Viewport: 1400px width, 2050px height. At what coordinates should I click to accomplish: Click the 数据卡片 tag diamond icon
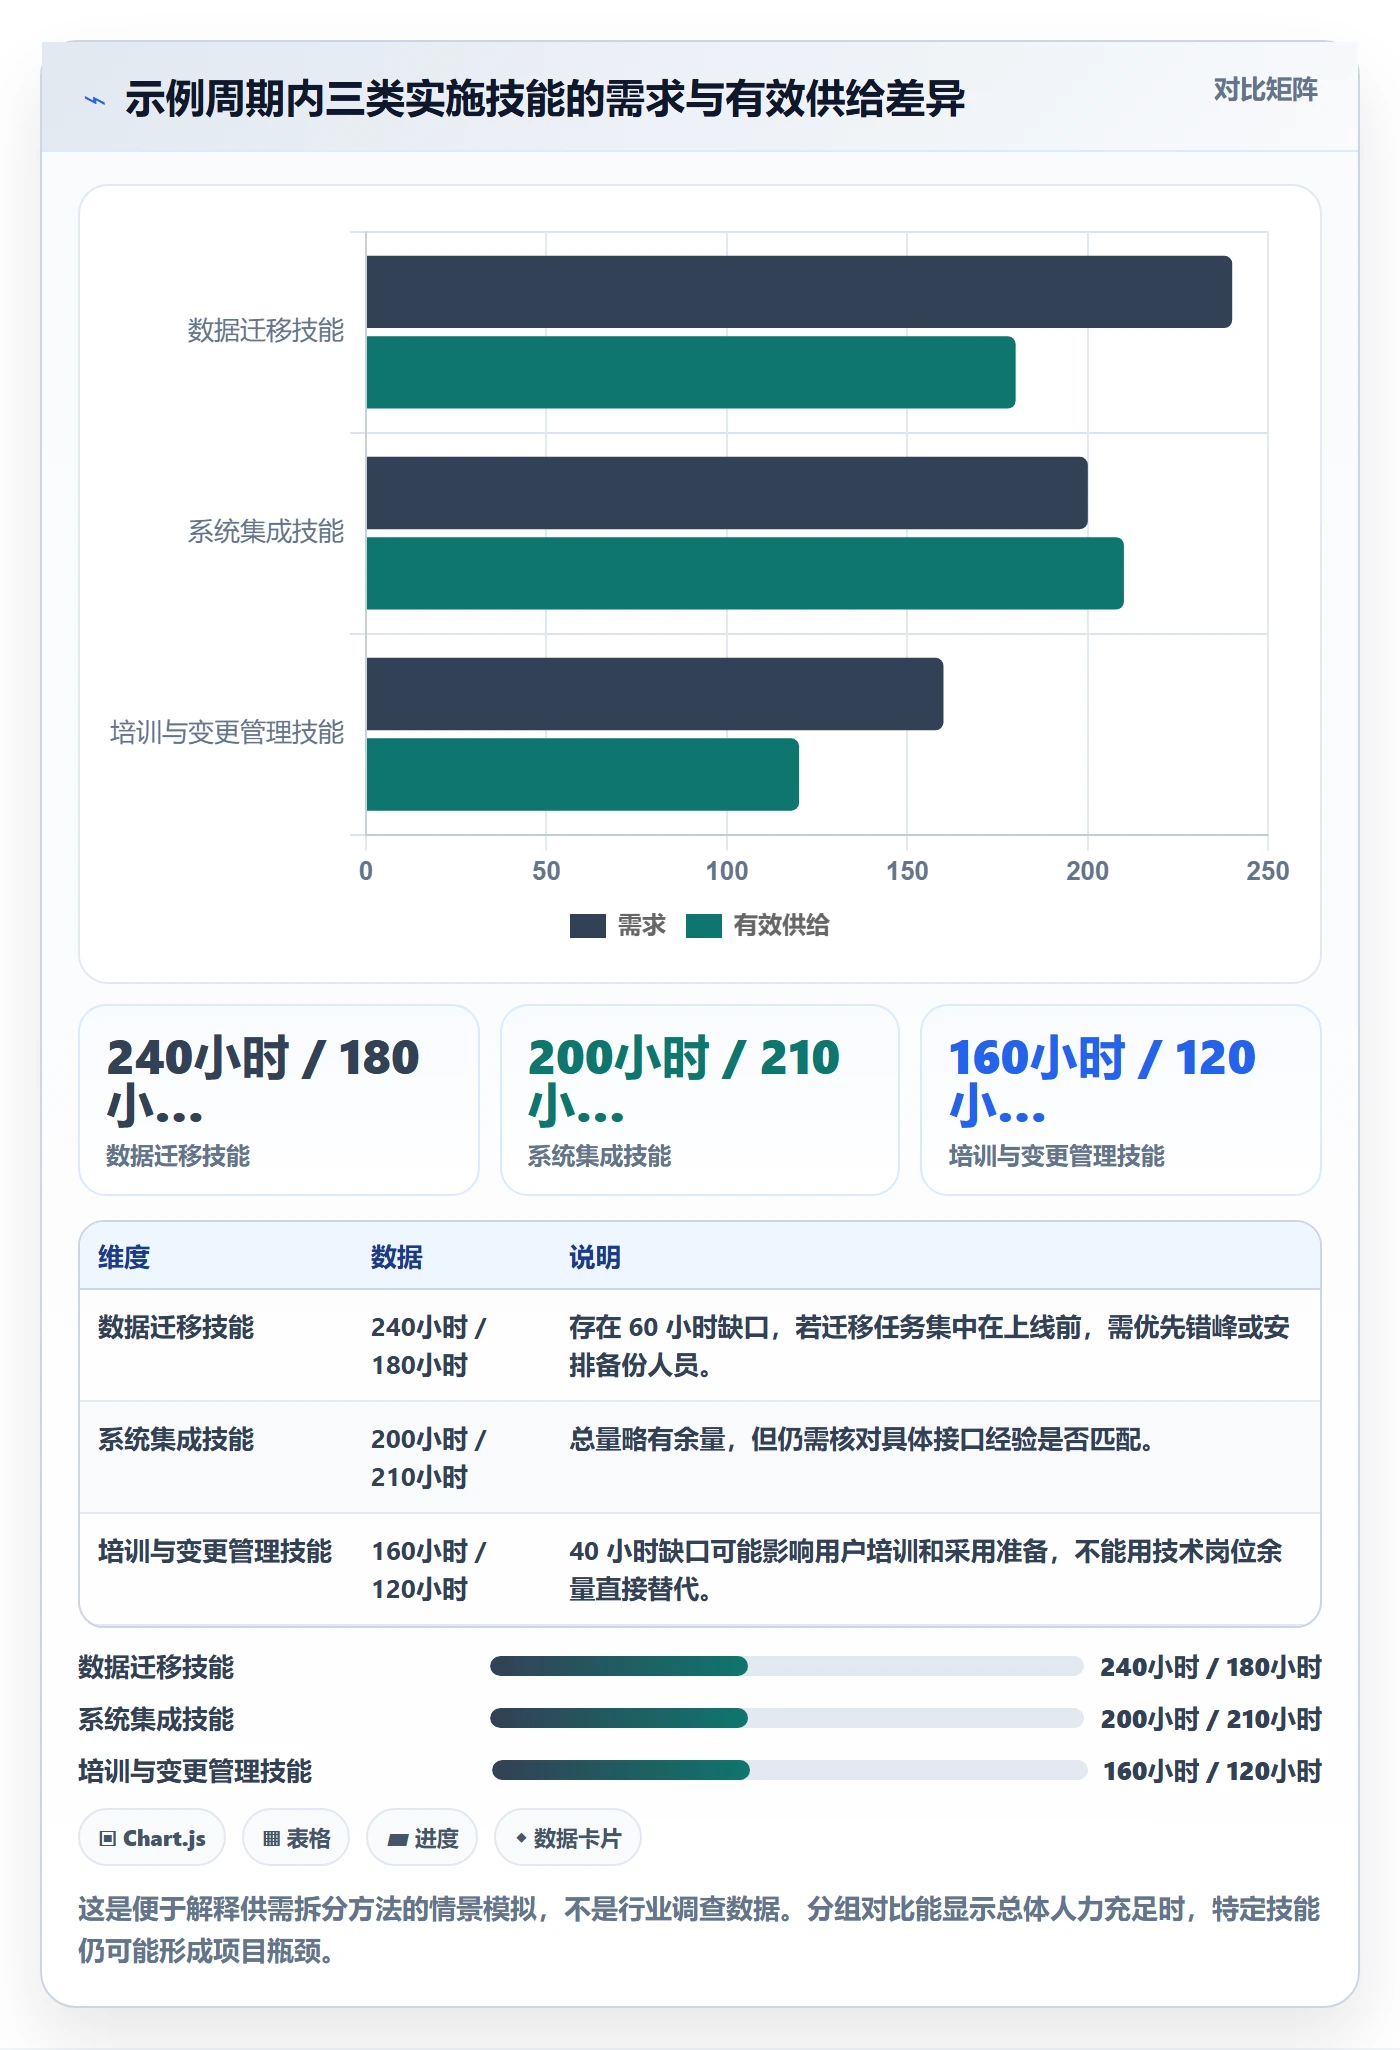(x=521, y=1838)
